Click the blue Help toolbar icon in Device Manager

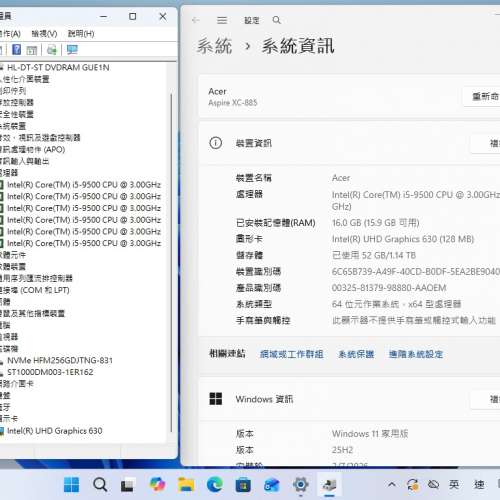16,50
